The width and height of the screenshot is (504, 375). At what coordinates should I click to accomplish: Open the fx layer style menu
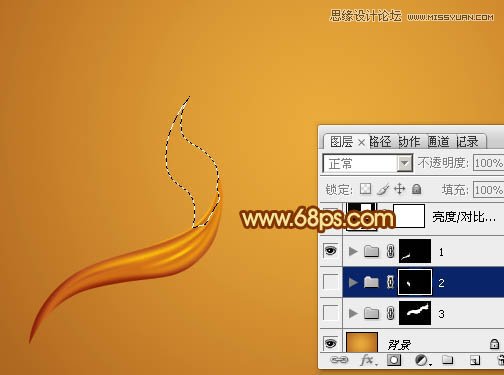(x=368, y=360)
